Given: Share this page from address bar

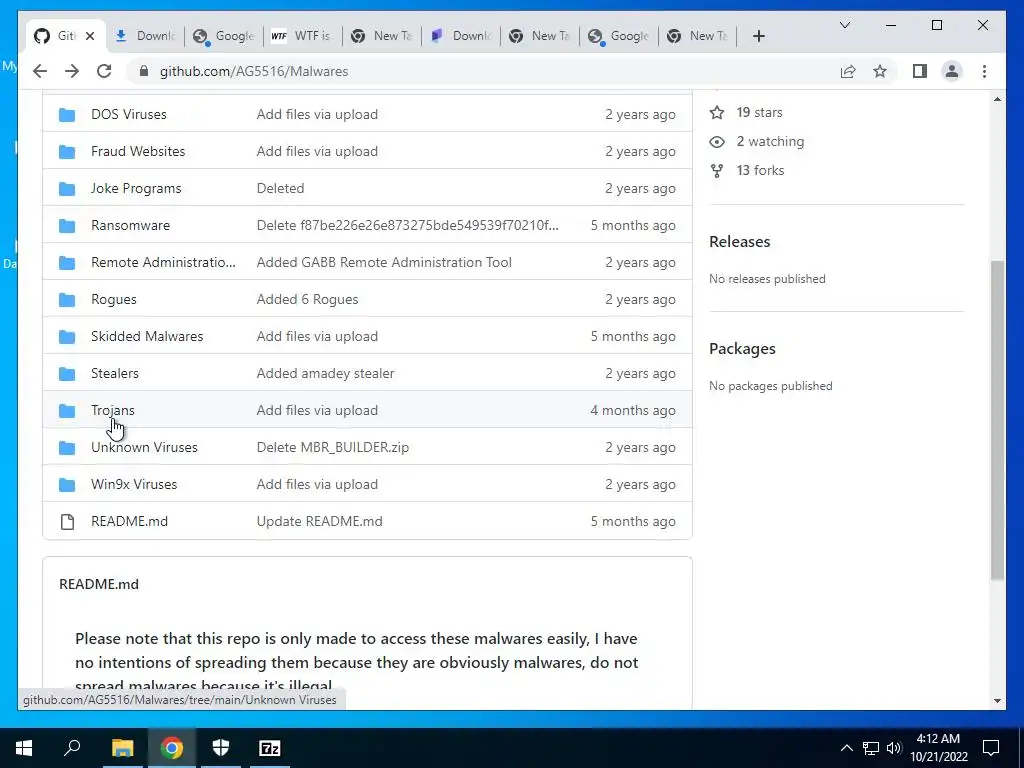Looking at the screenshot, I should coord(848,71).
